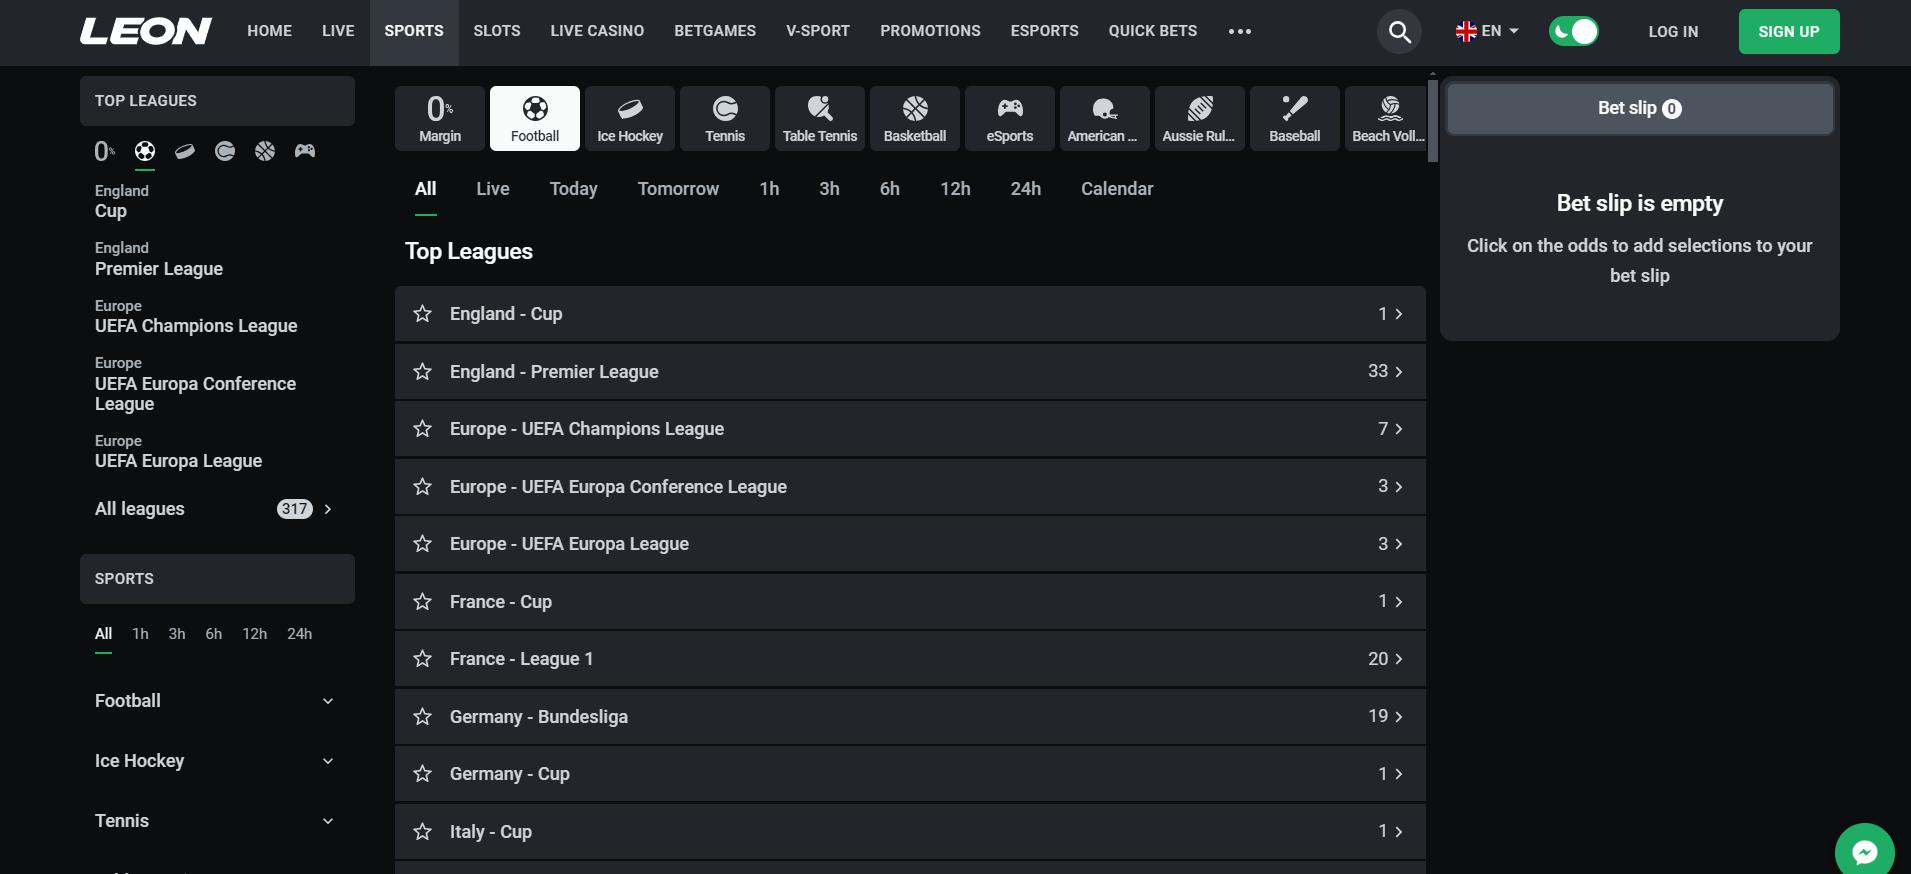1911x874 pixels.
Task: Open the LIVE CASINO menu item
Action: [x=597, y=31]
